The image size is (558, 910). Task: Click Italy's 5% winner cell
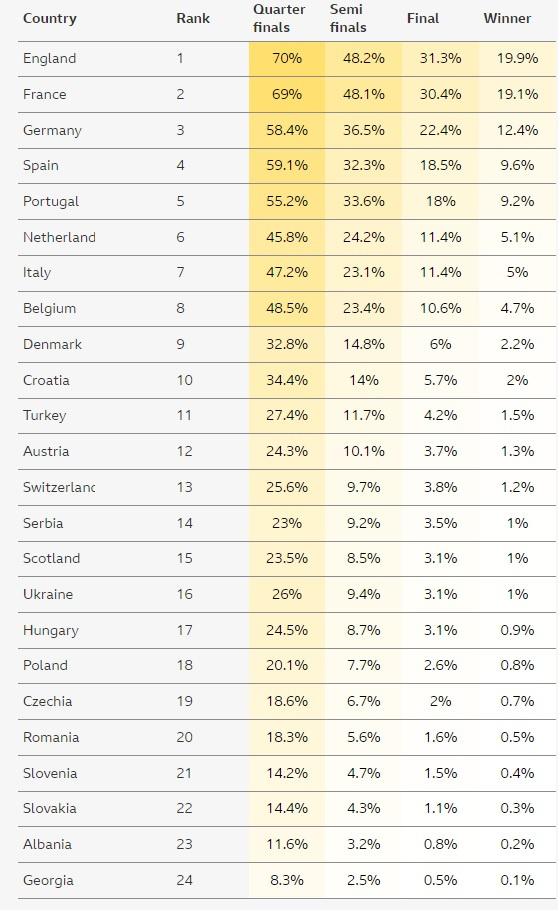517,273
